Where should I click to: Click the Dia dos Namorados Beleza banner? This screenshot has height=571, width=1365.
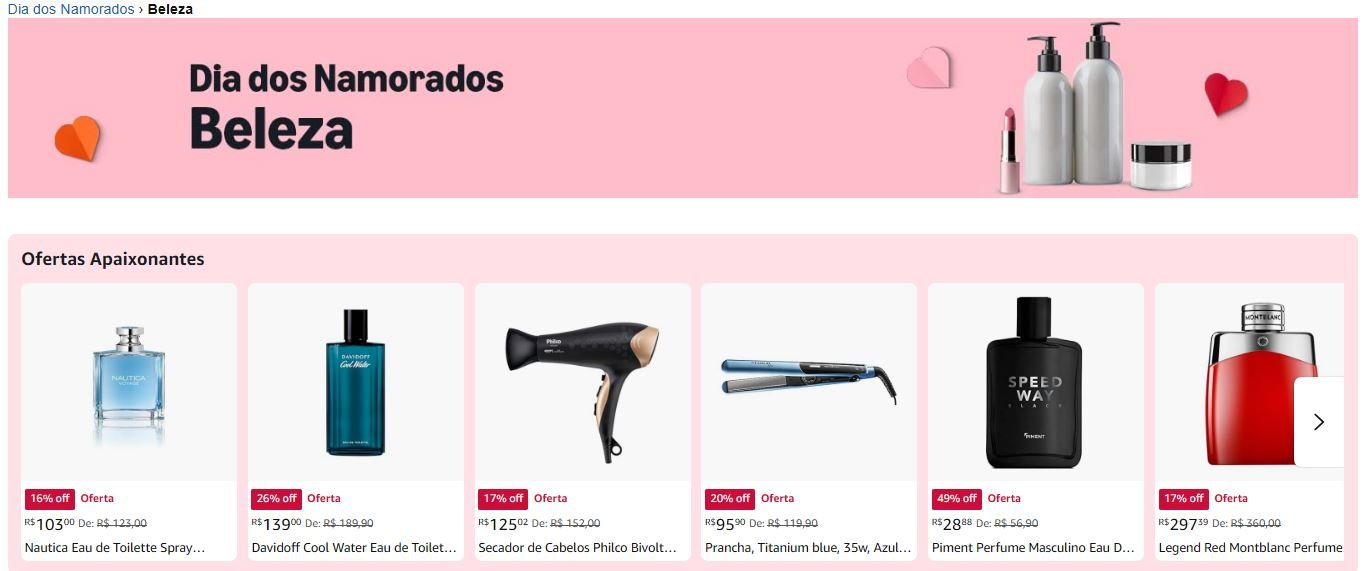(683, 108)
